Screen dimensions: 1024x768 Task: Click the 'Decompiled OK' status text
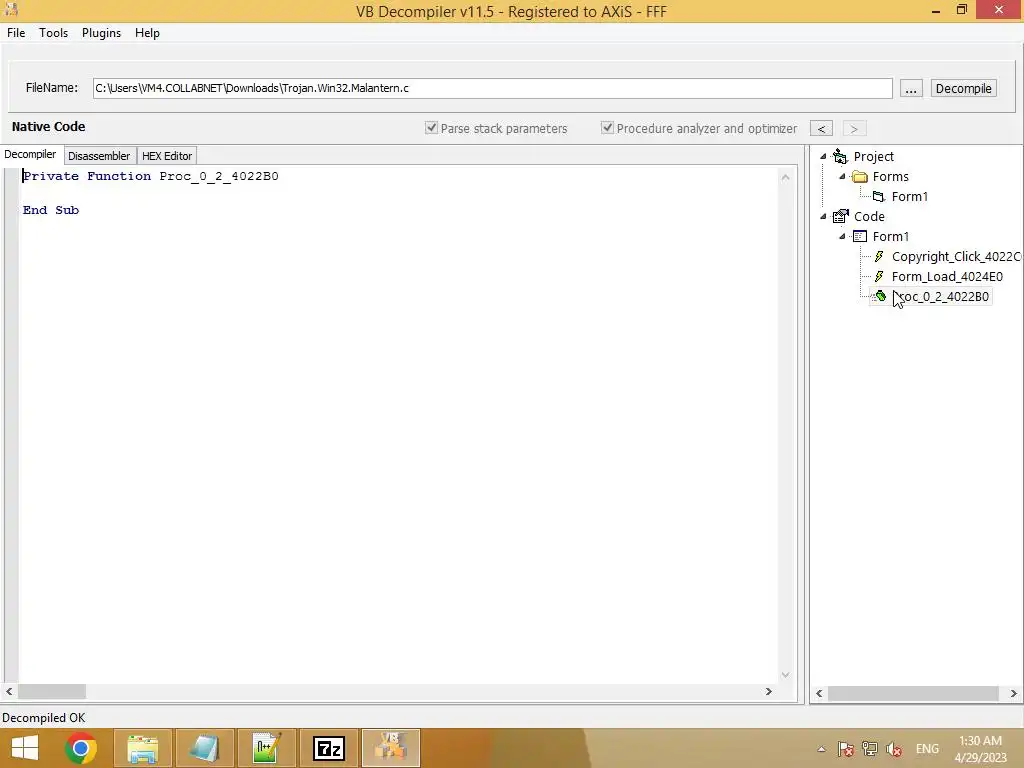[44, 718]
